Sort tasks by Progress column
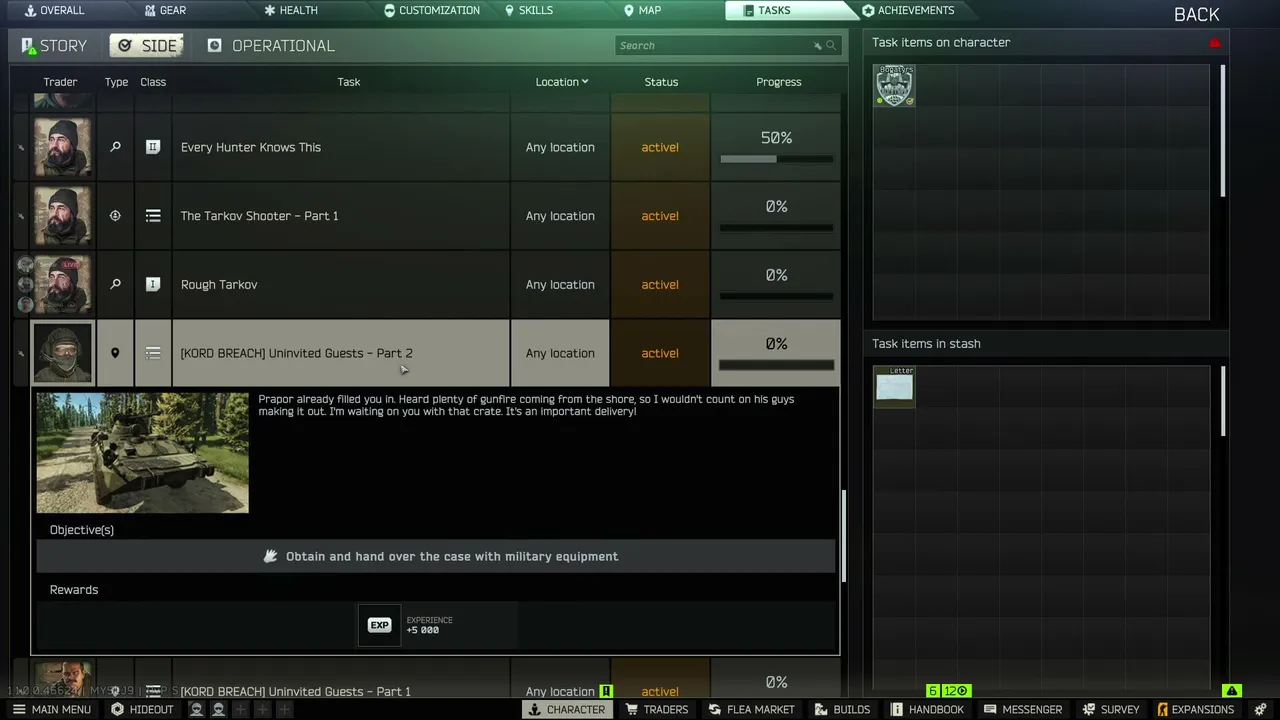 tap(778, 82)
